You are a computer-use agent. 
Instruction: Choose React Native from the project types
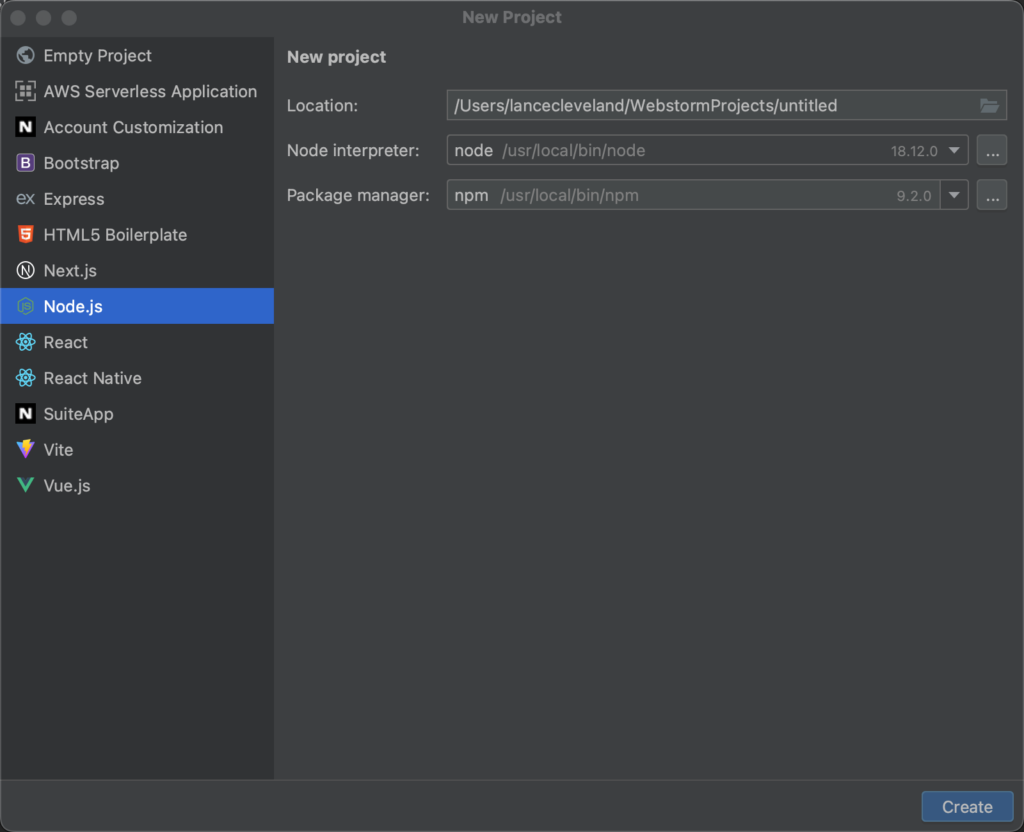point(92,379)
